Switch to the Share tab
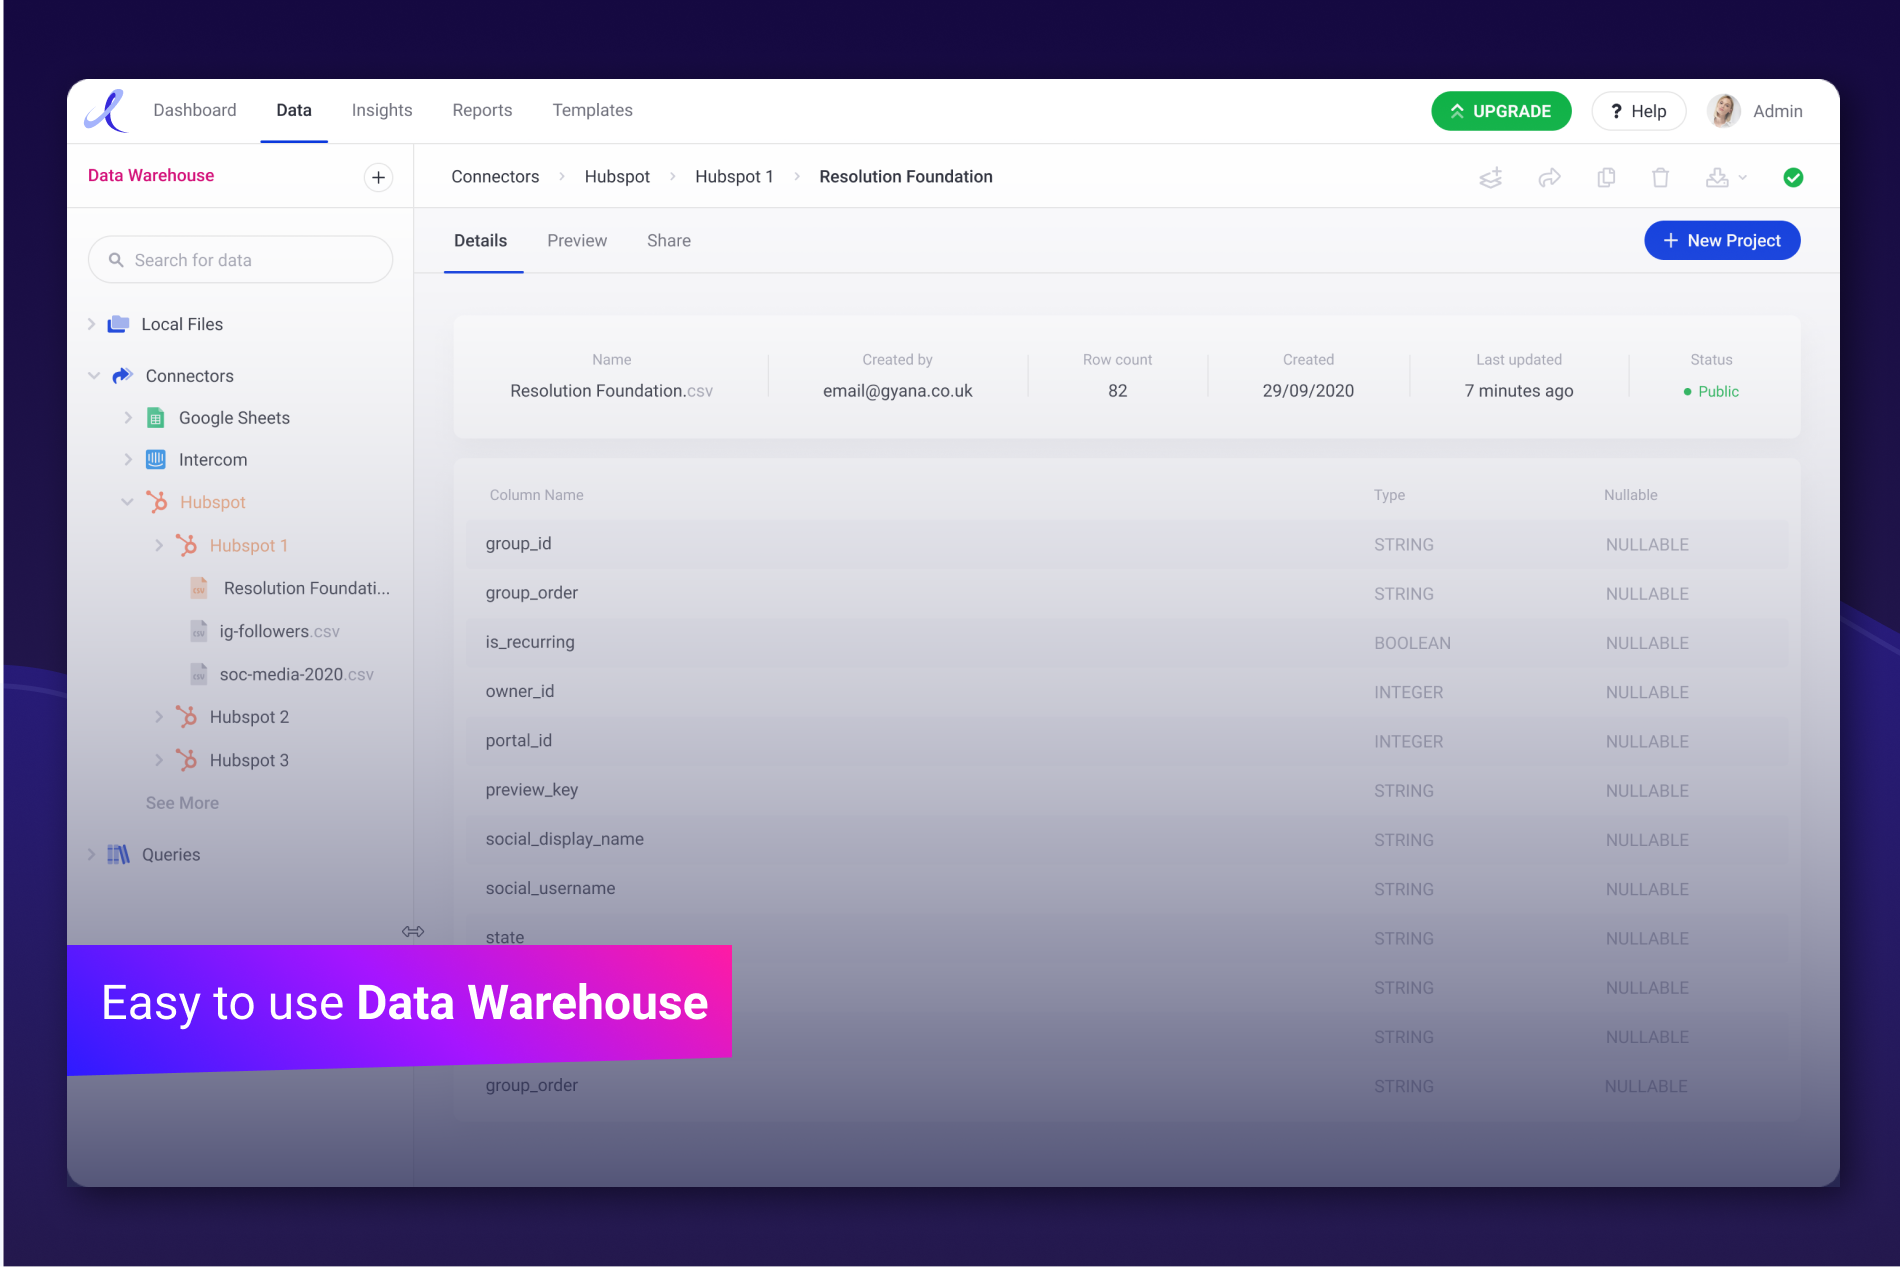The height and width of the screenshot is (1267, 1900). point(669,241)
